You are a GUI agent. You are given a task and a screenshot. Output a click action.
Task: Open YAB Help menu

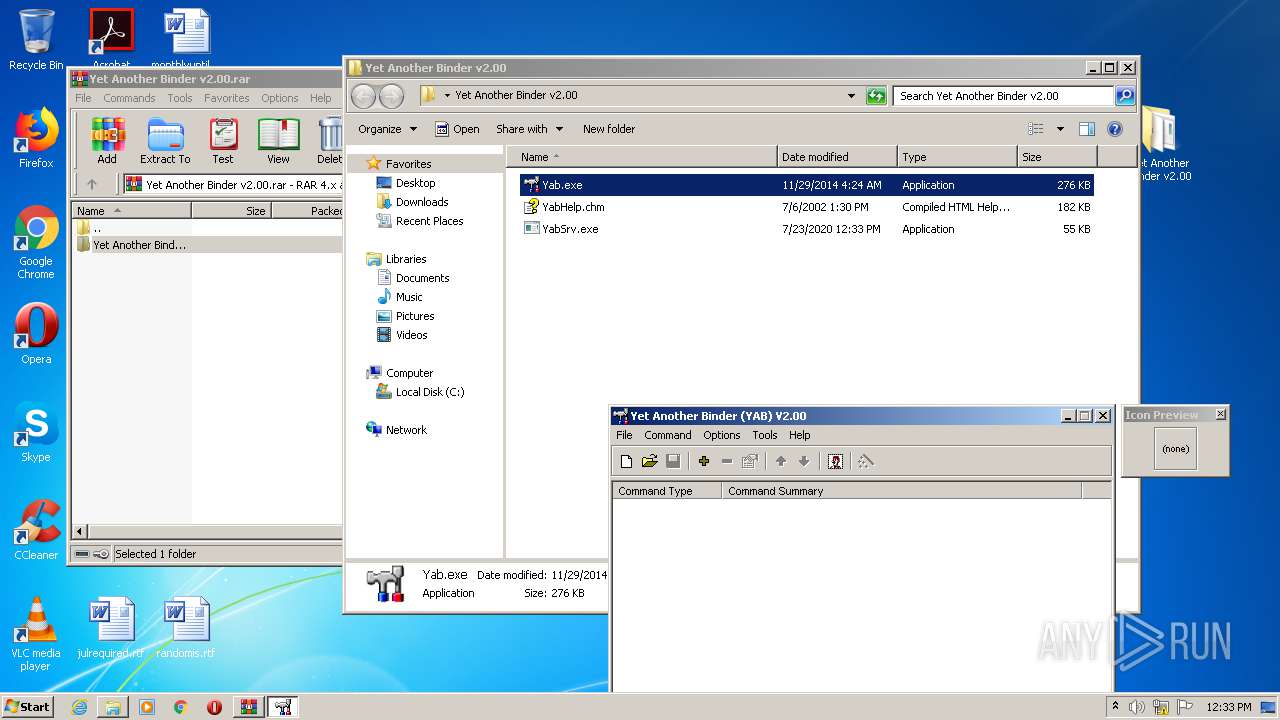point(799,435)
